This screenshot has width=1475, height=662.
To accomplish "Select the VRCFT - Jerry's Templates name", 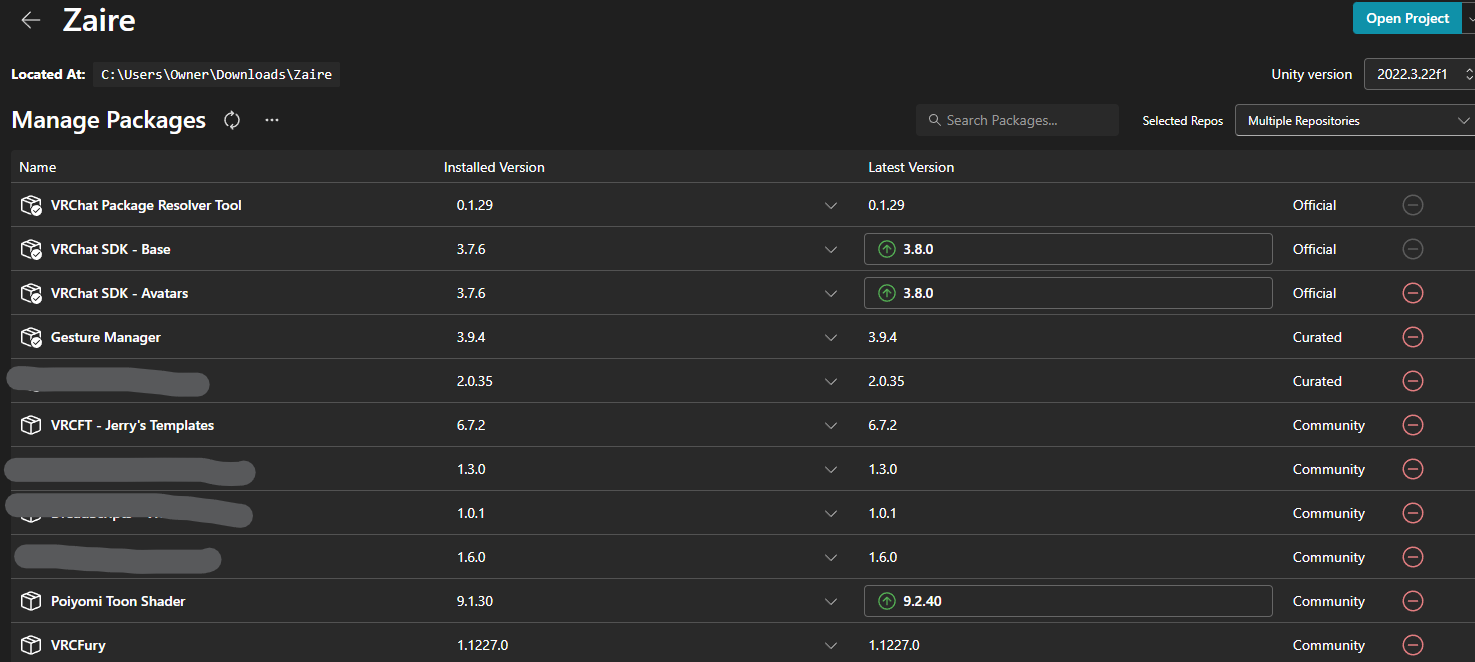I will 133,425.
